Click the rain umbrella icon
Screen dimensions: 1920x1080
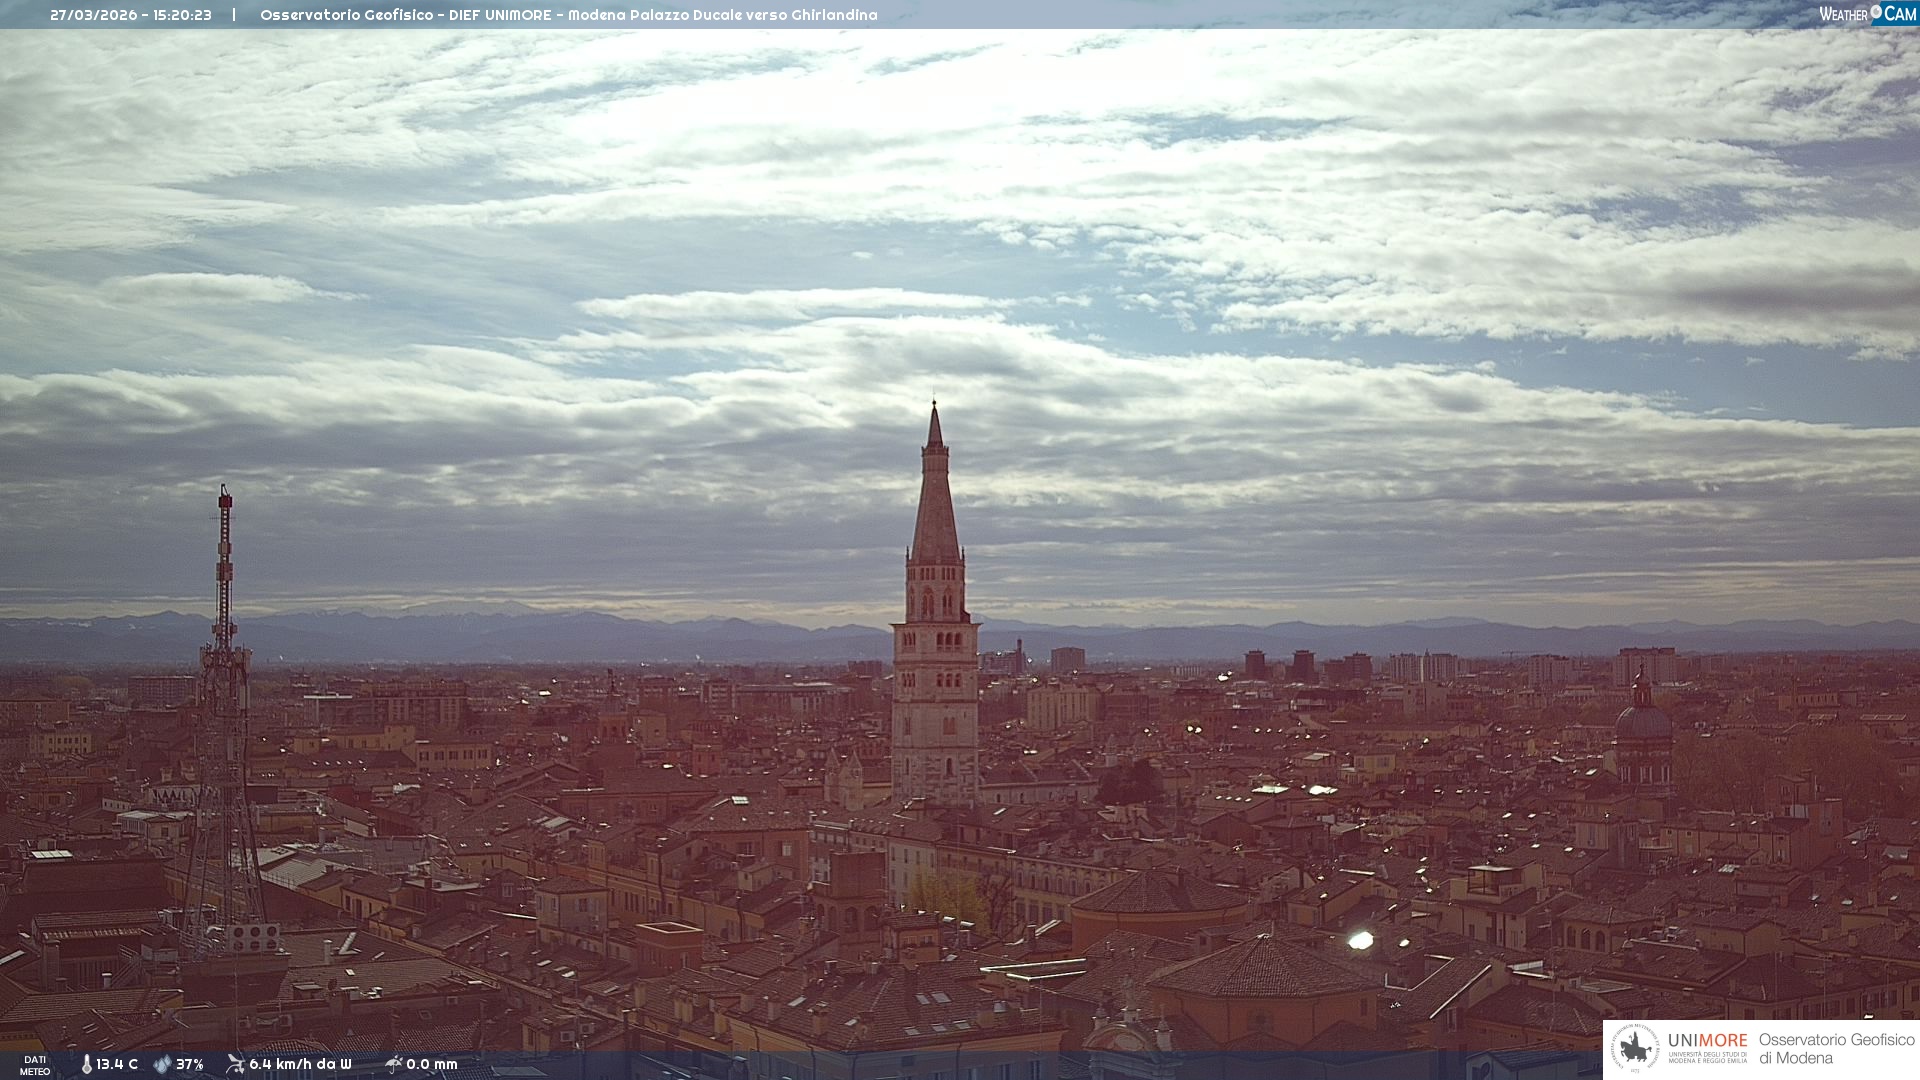[393, 1064]
